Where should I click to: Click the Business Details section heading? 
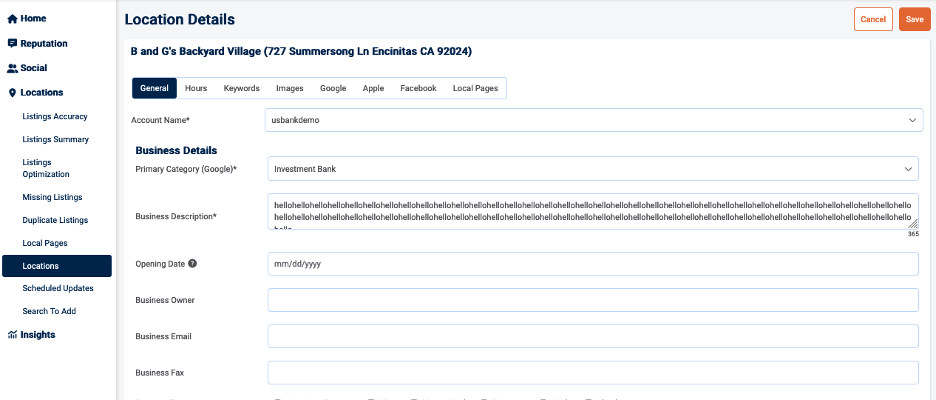(176, 150)
